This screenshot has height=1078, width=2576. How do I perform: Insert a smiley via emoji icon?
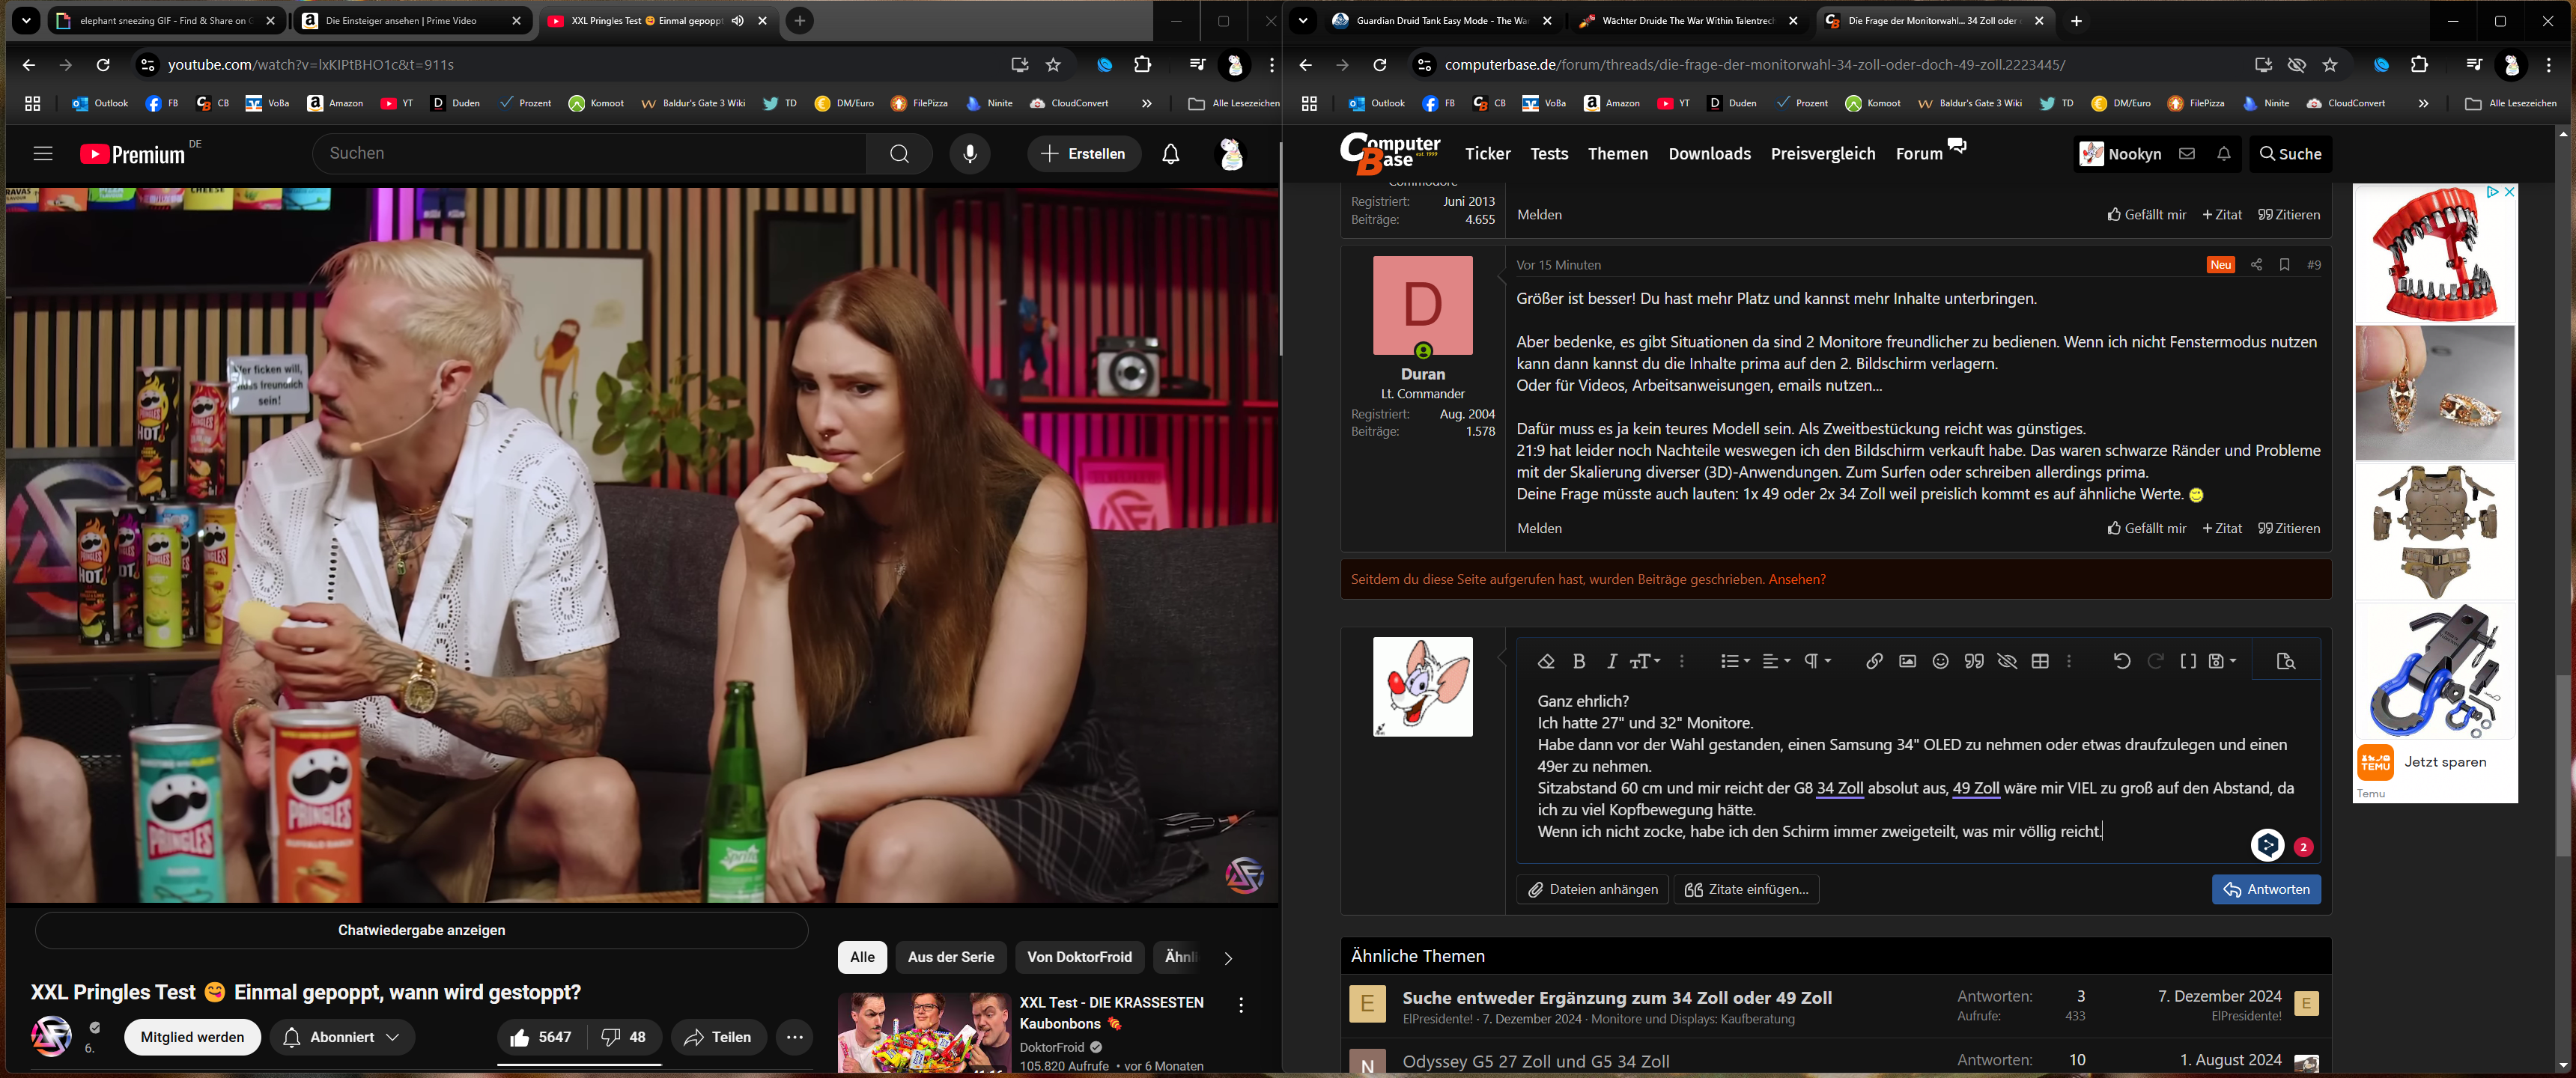(1940, 661)
